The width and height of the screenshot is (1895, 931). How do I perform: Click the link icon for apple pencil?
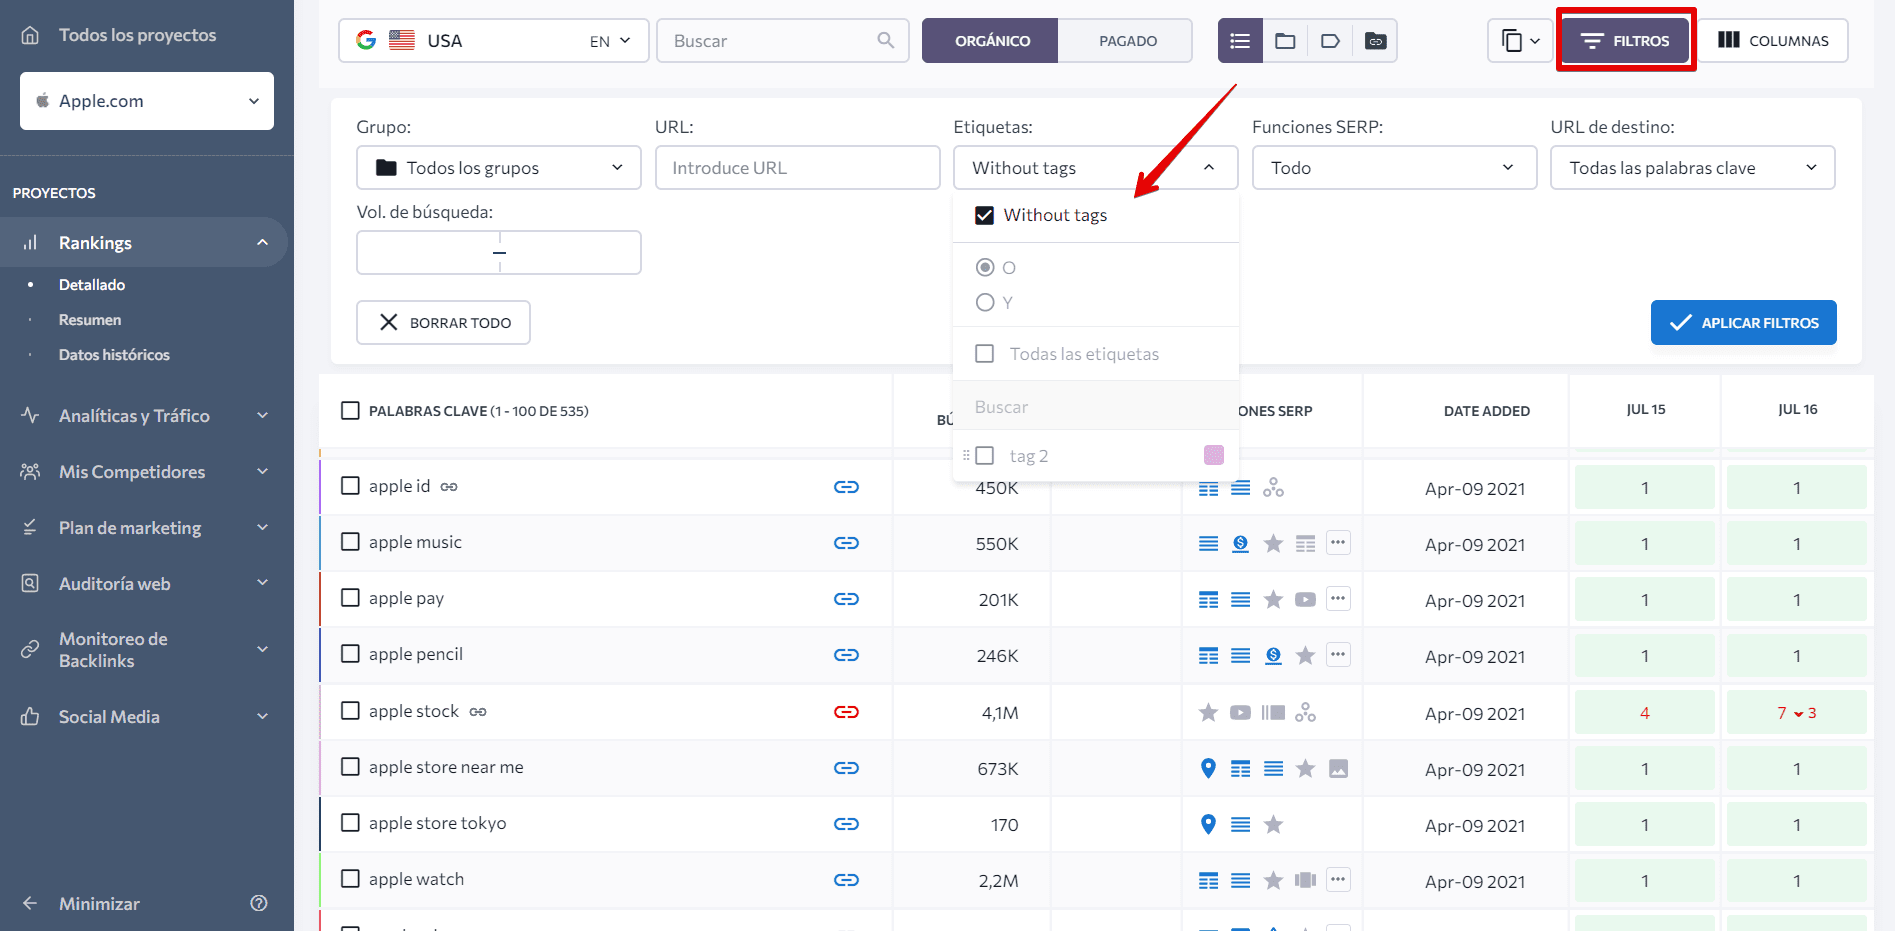click(846, 655)
